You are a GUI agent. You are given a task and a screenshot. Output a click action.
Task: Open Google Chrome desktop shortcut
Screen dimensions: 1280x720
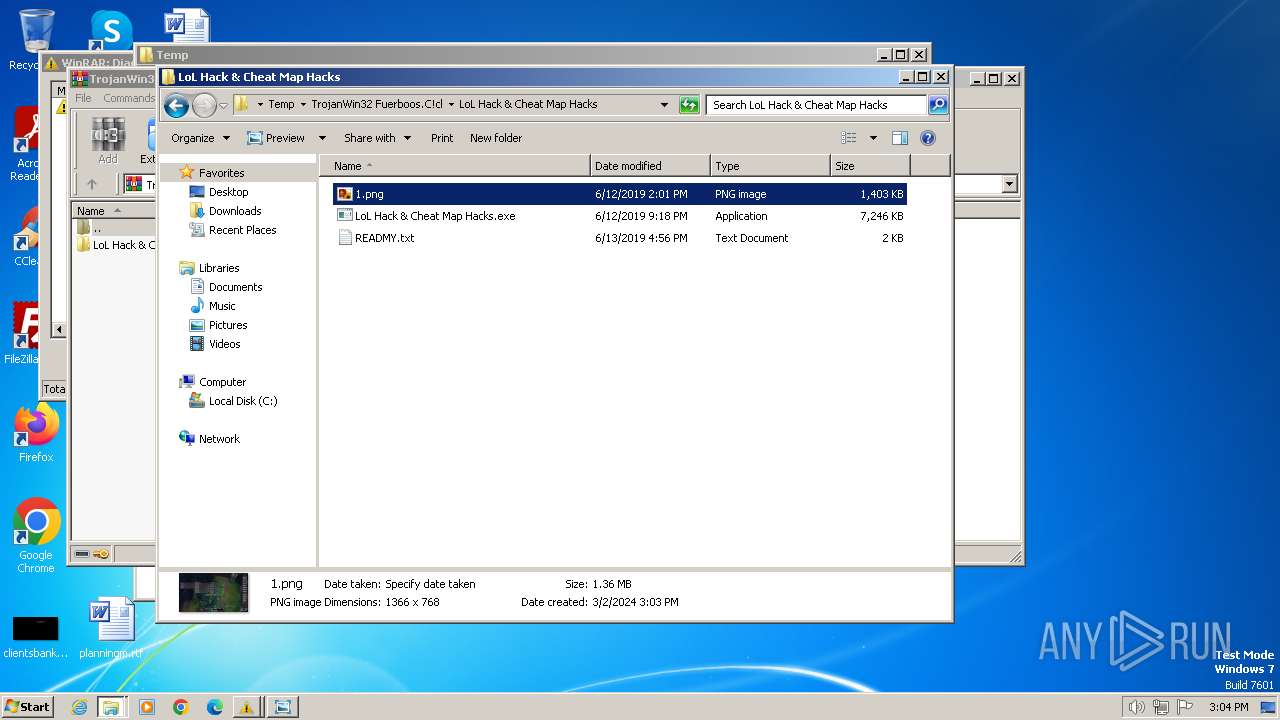36,536
